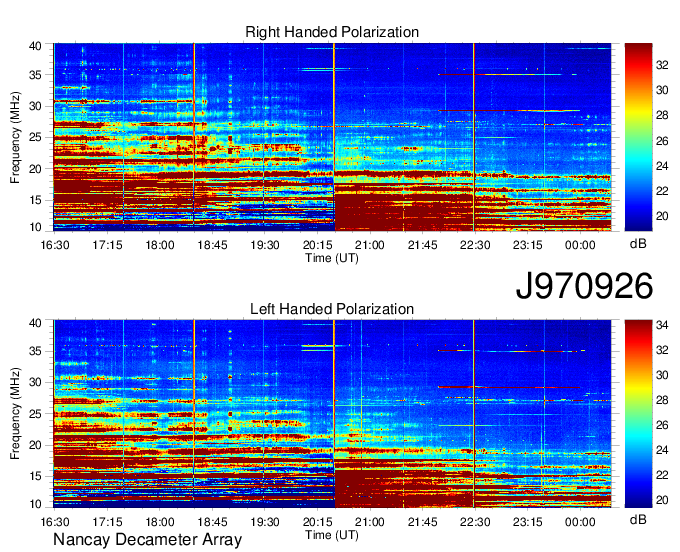680x552 pixels.
Task: Click the 25 MHz tick on Left Handed plot
Action: click(x=36, y=414)
